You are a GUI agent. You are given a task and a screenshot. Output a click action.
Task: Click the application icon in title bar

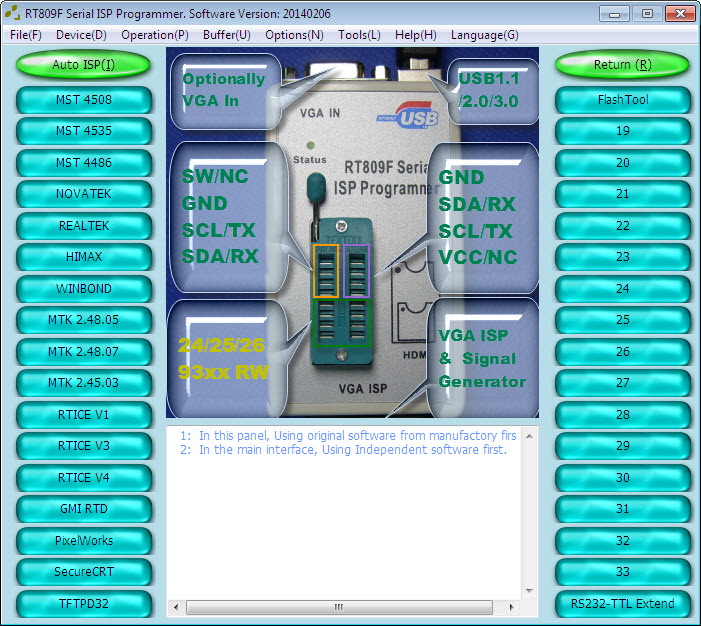tap(13, 13)
